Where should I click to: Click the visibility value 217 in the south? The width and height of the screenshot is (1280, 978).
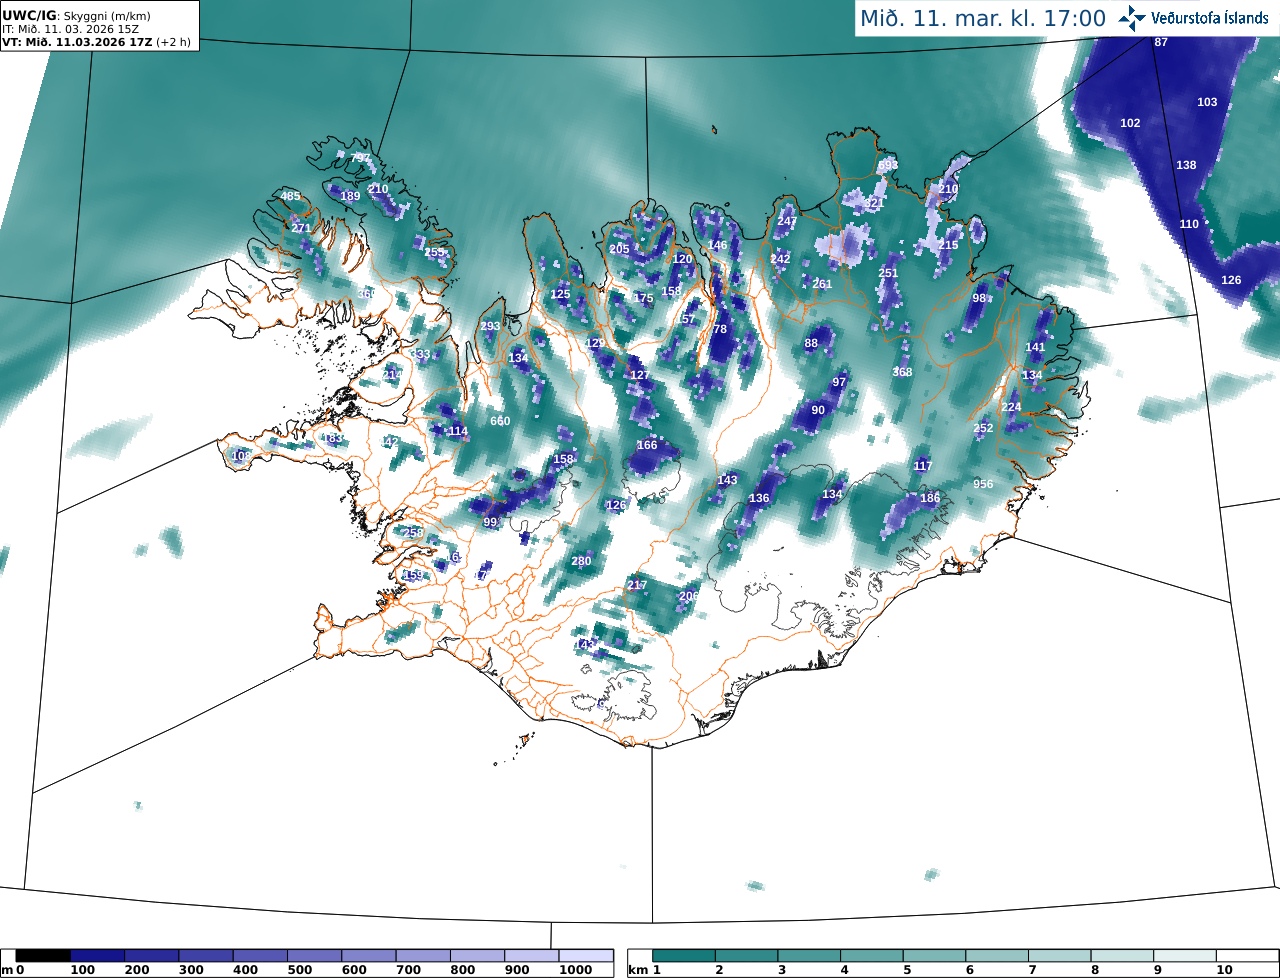click(x=637, y=585)
